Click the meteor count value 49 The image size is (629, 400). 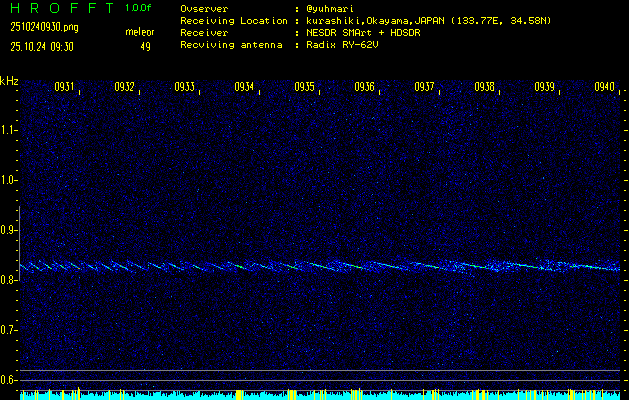pyautogui.click(x=145, y=46)
